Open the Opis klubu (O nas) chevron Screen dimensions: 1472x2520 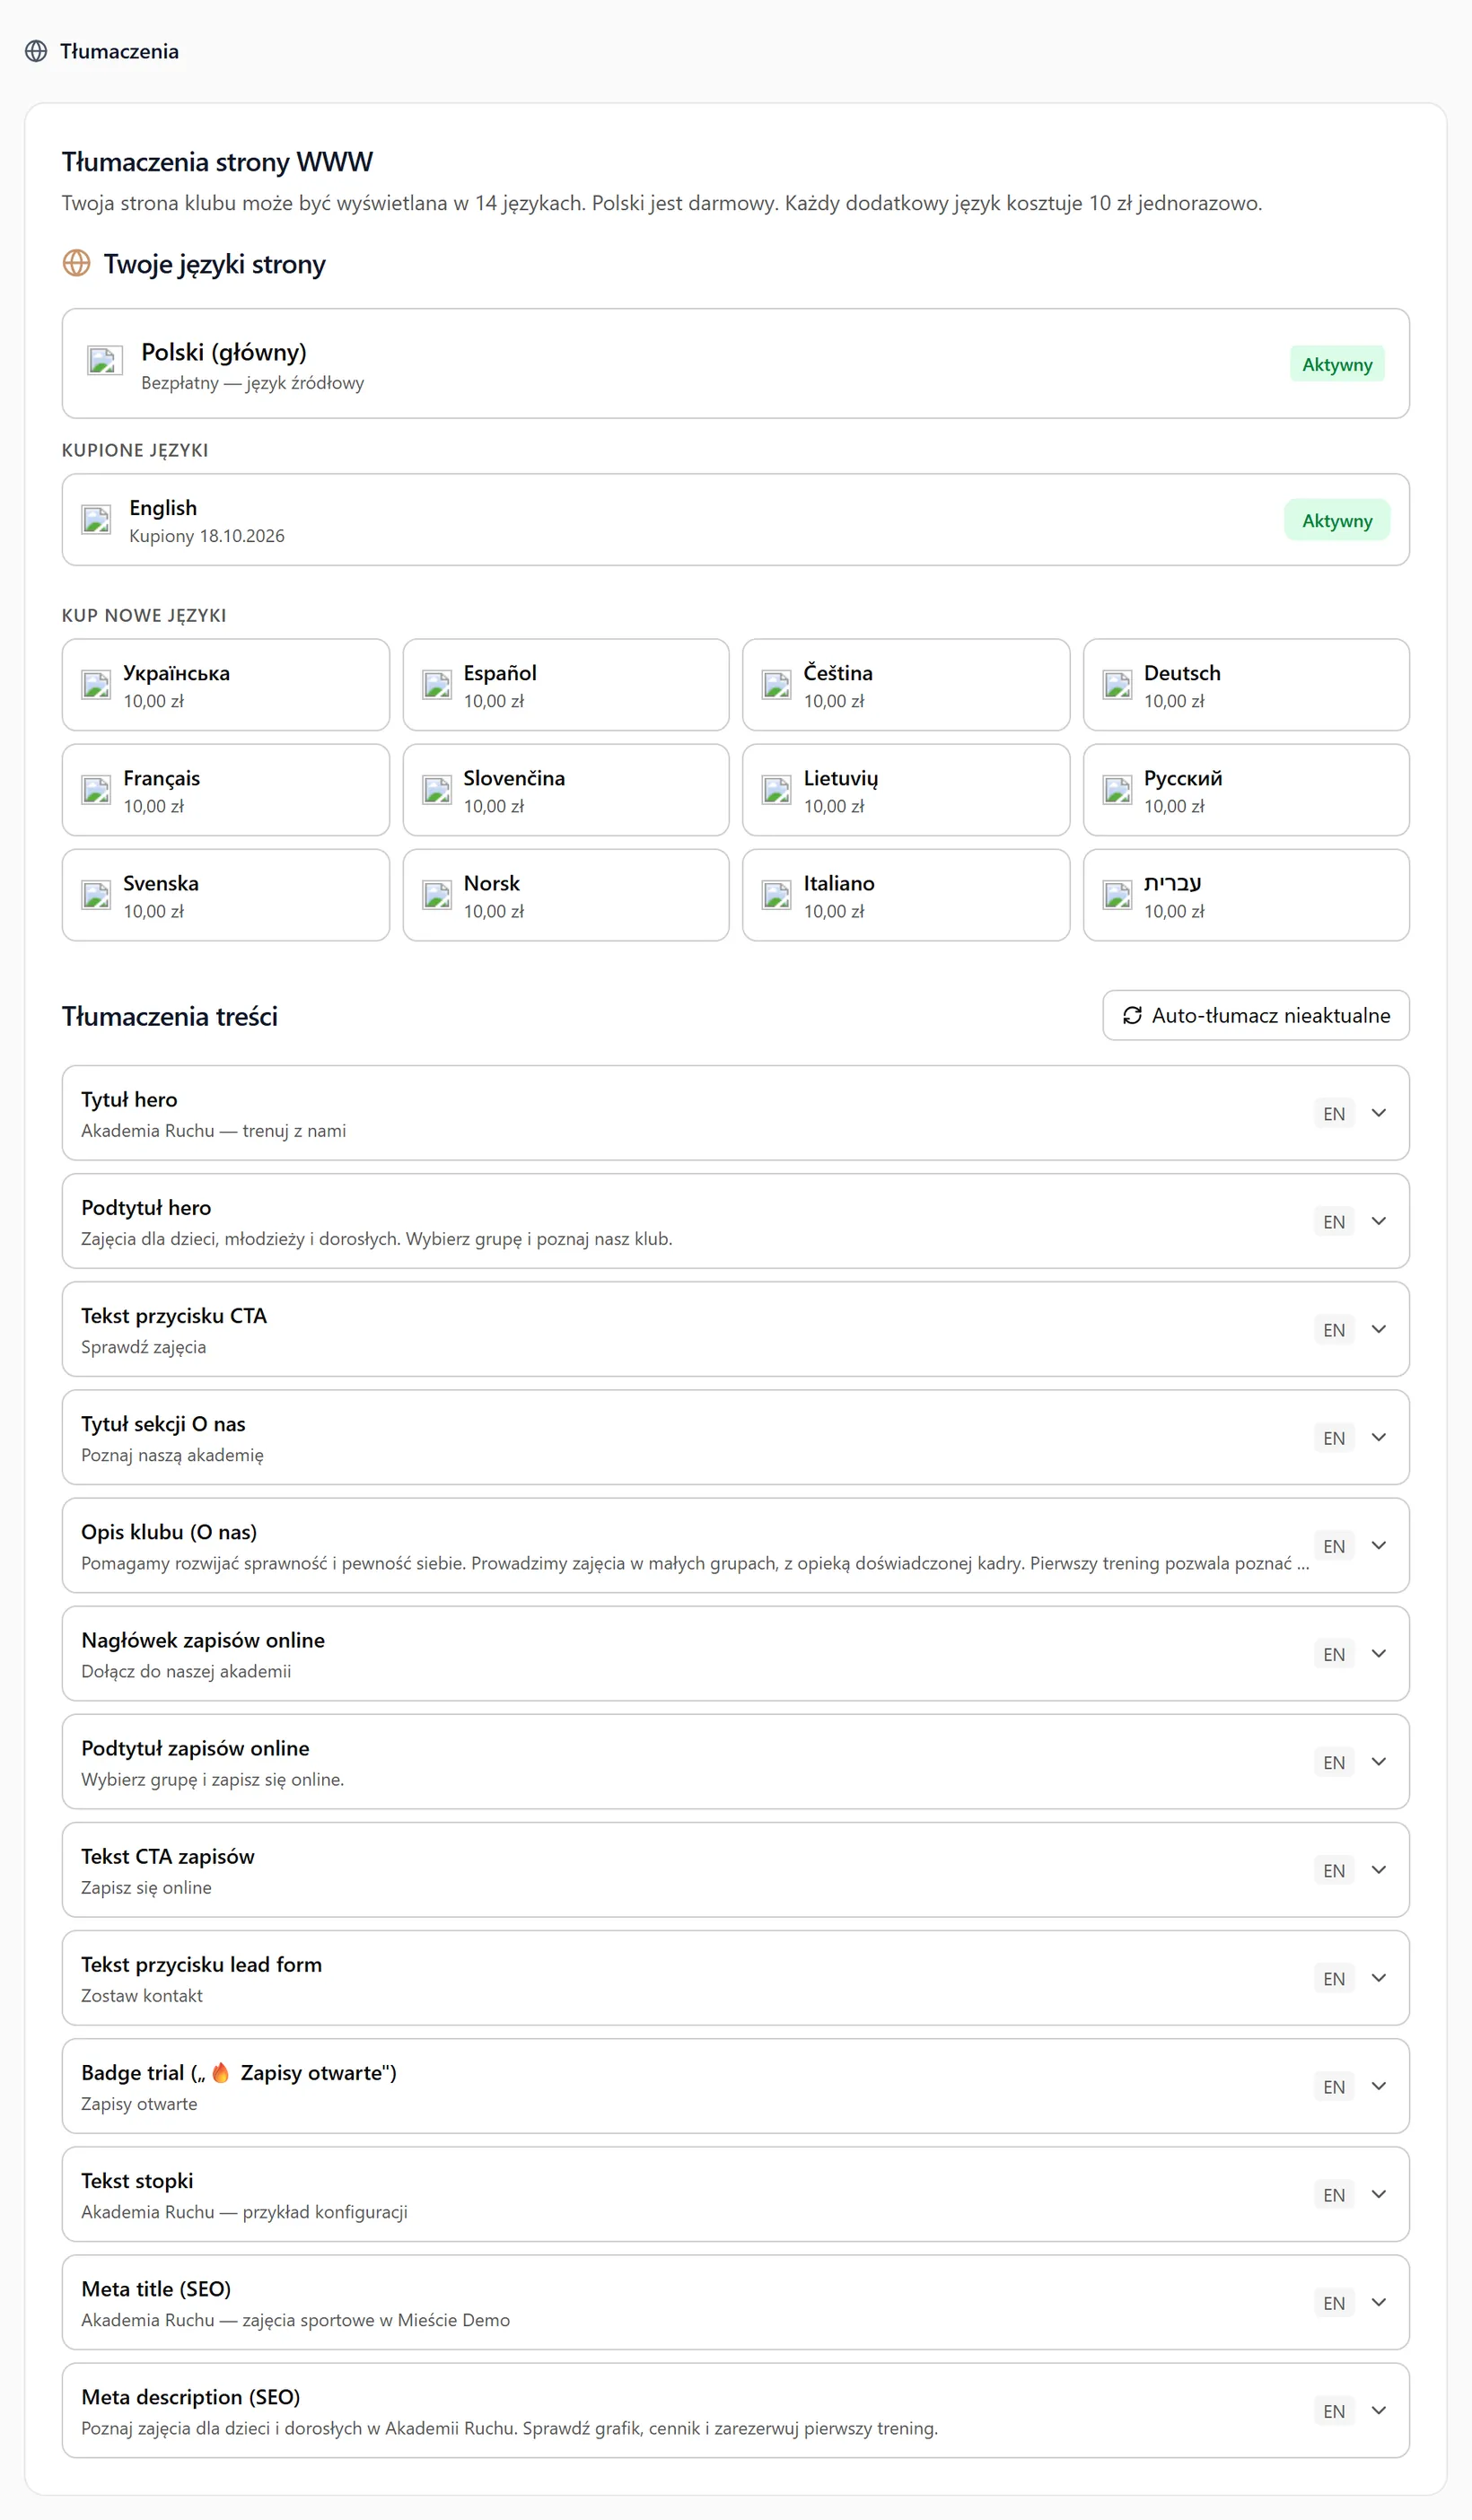1379,1545
